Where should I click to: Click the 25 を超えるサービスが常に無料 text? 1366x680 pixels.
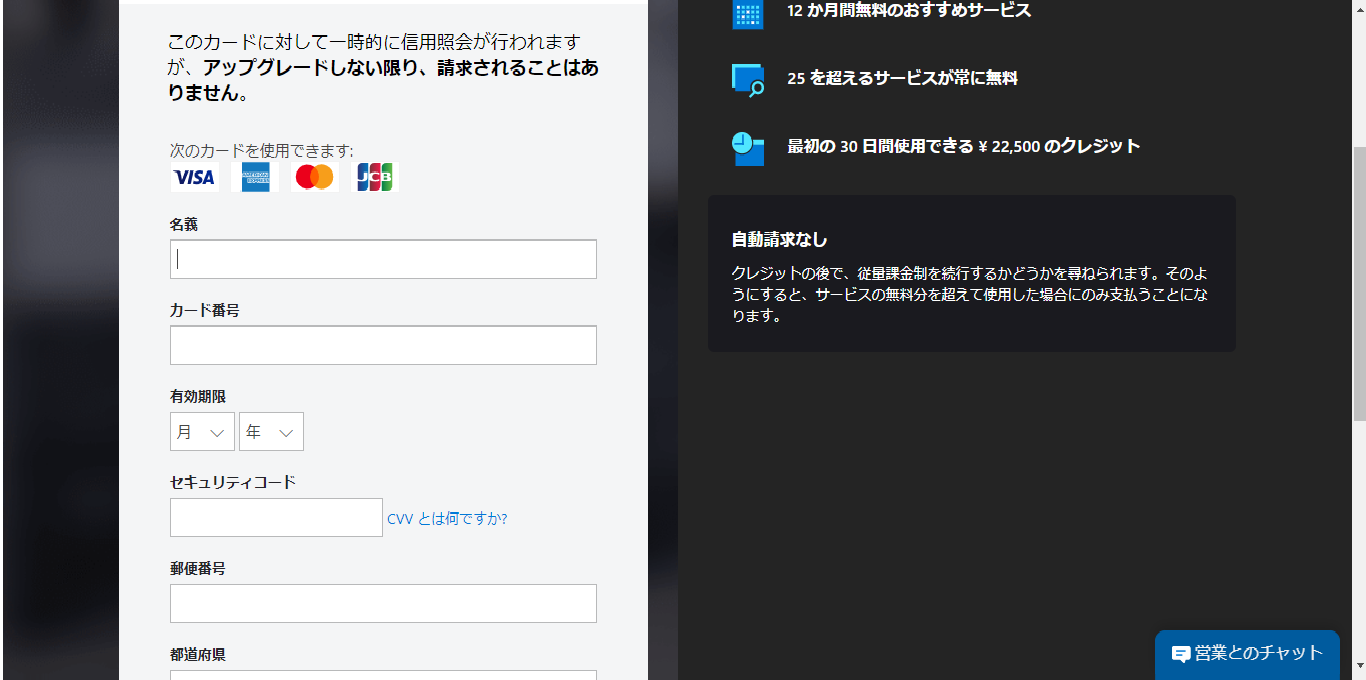click(902, 78)
